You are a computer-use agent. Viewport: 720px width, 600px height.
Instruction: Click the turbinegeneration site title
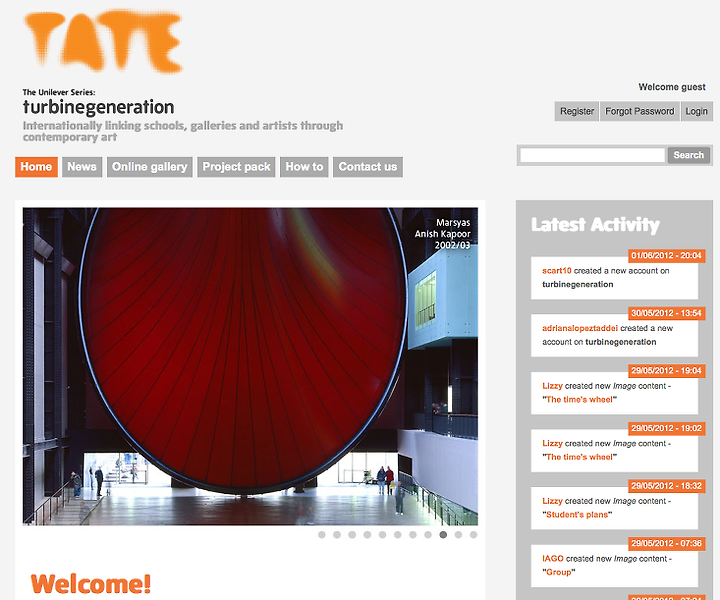click(x=99, y=107)
